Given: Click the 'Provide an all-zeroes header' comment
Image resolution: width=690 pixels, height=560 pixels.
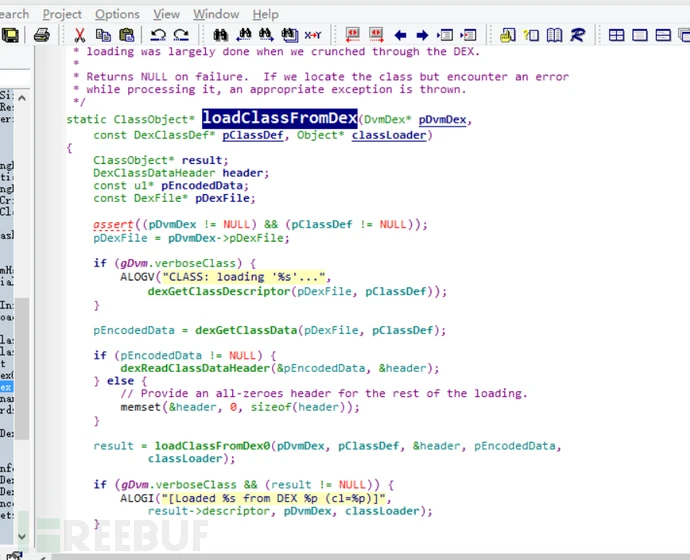Looking at the screenshot, I should pos(323,393).
